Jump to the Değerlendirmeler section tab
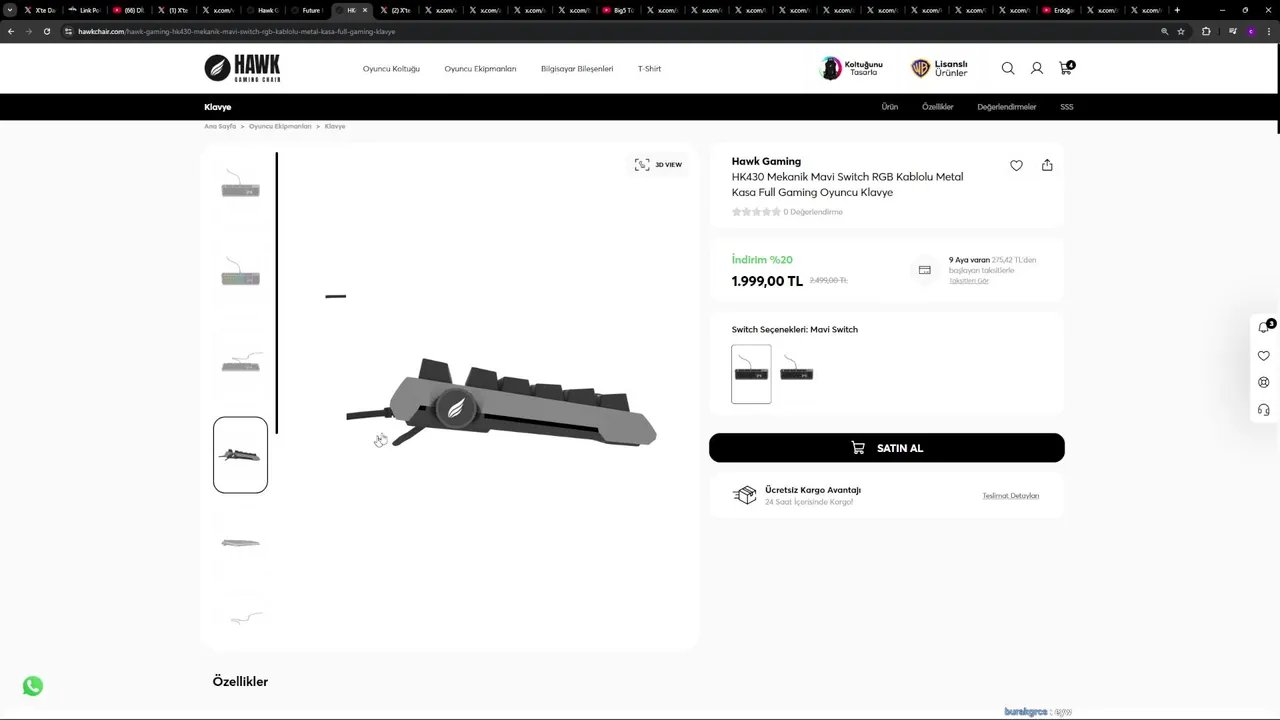Screen dimensions: 1280x720 pyautogui.click(x=1006, y=107)
